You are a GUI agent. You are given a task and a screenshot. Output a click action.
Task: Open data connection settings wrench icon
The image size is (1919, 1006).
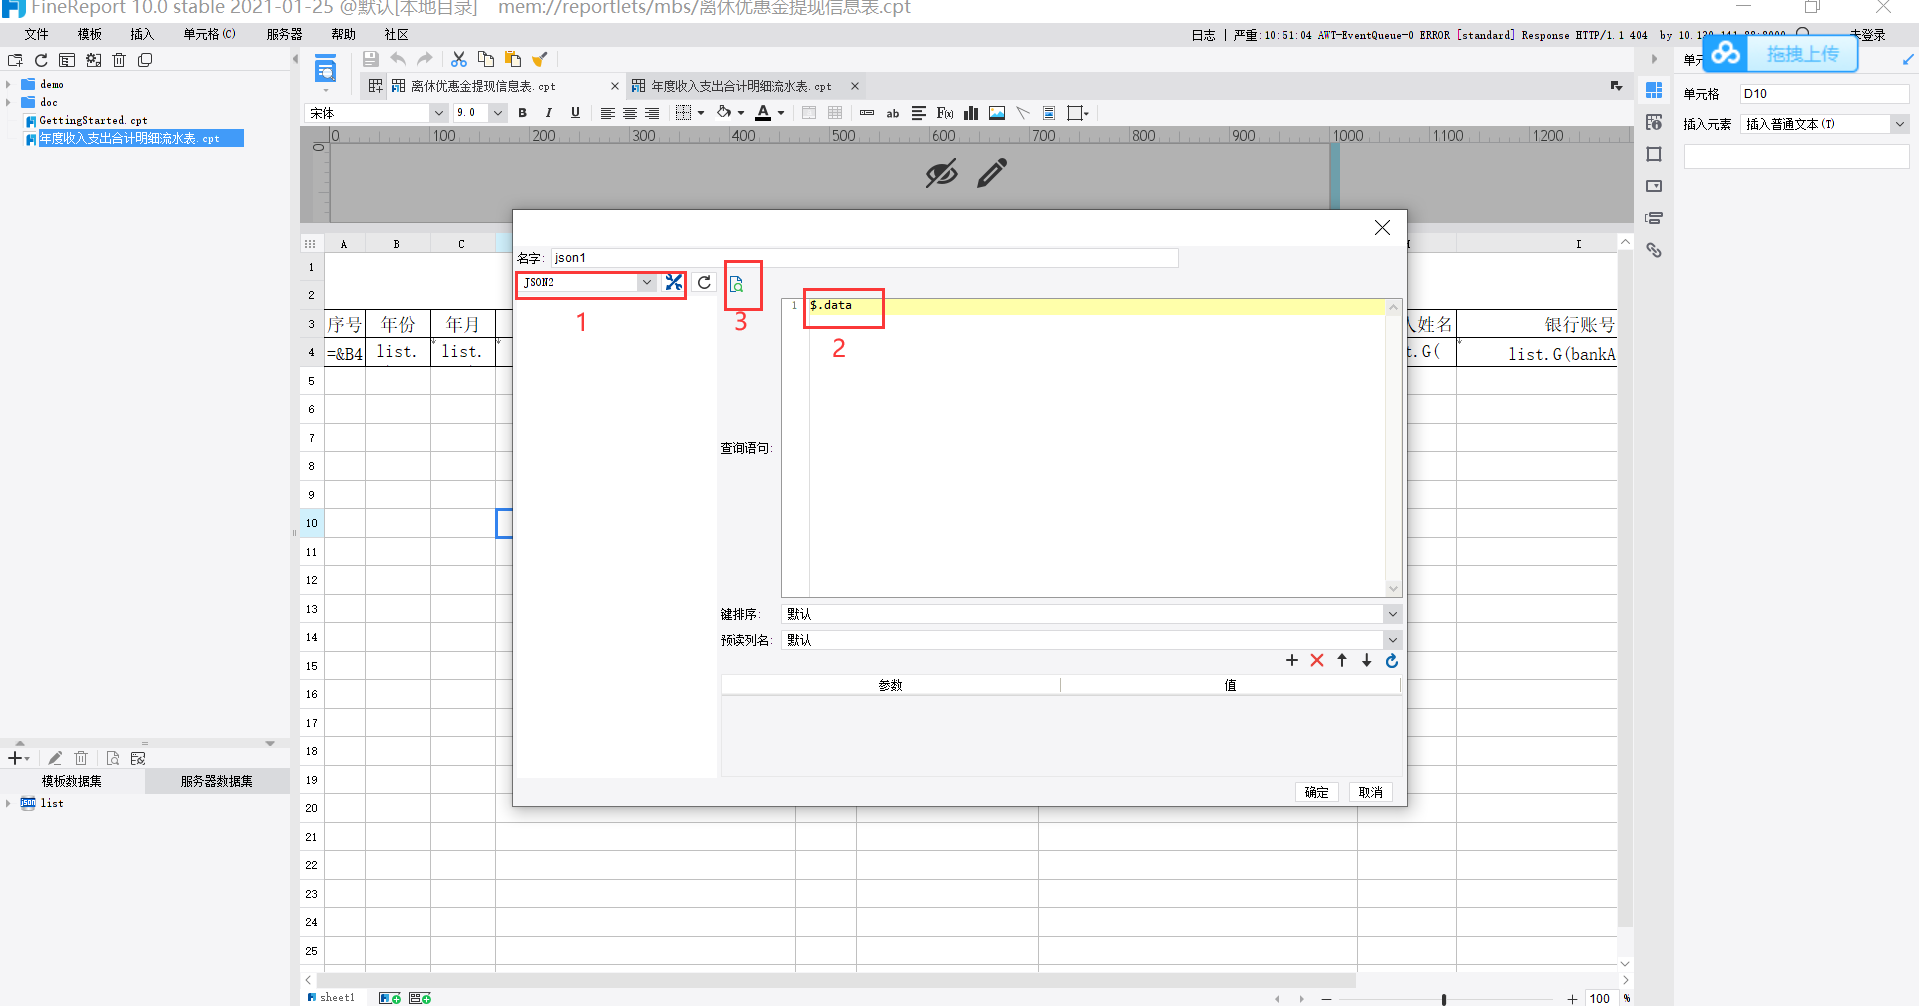tap(674, 282)
